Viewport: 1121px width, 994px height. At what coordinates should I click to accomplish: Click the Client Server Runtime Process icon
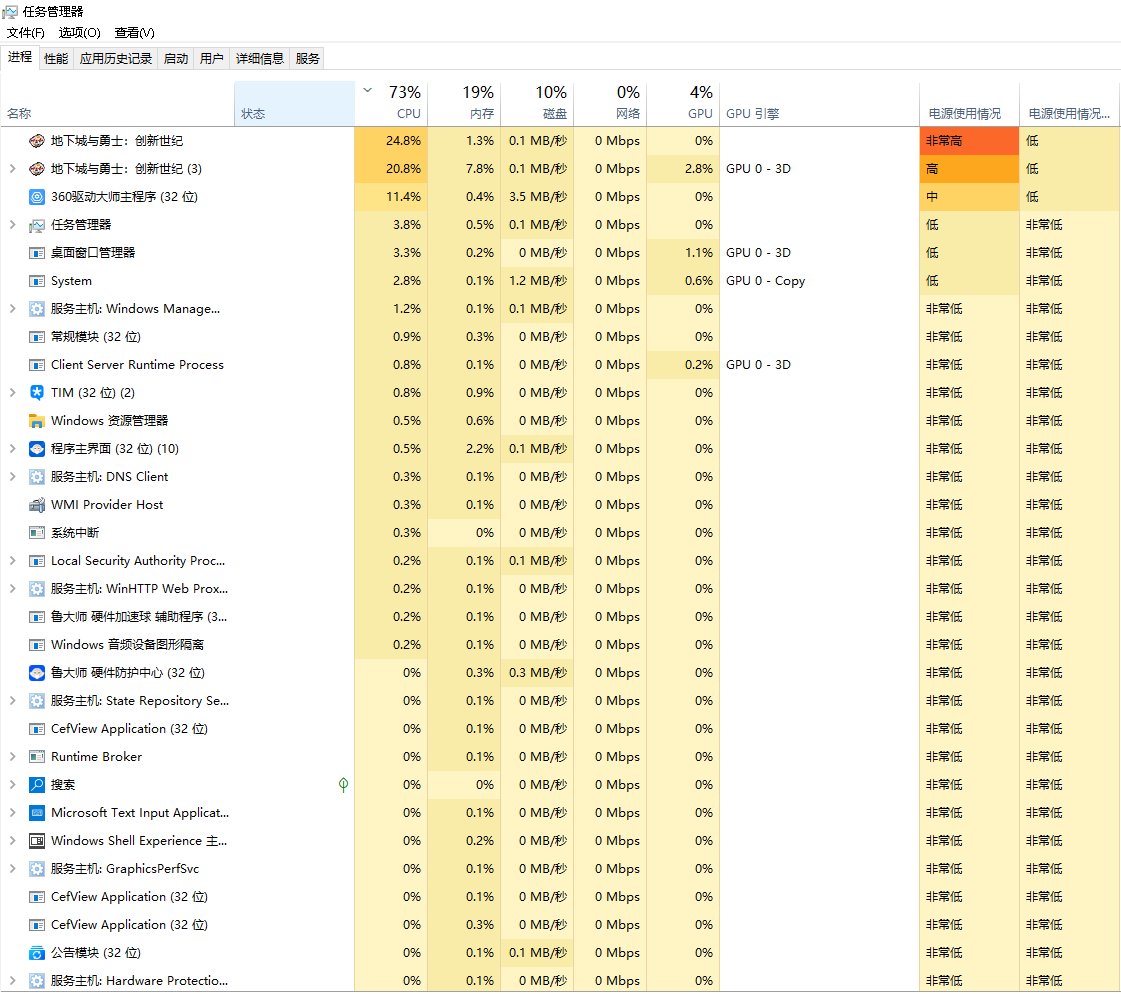click(x=36, y=365)
